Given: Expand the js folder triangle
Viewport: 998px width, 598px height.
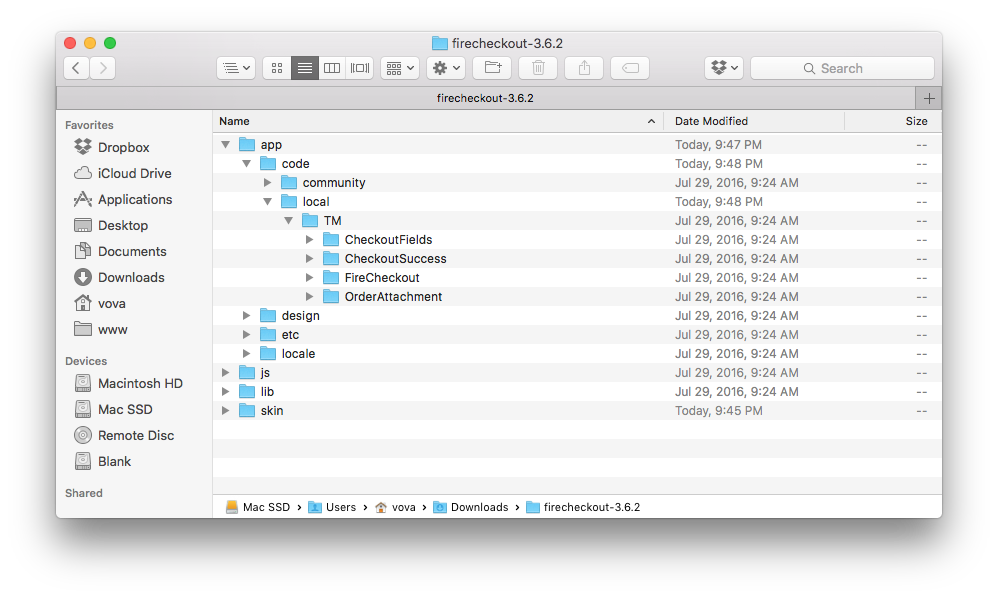Looking at the screenshot, I should click(225, 373).
